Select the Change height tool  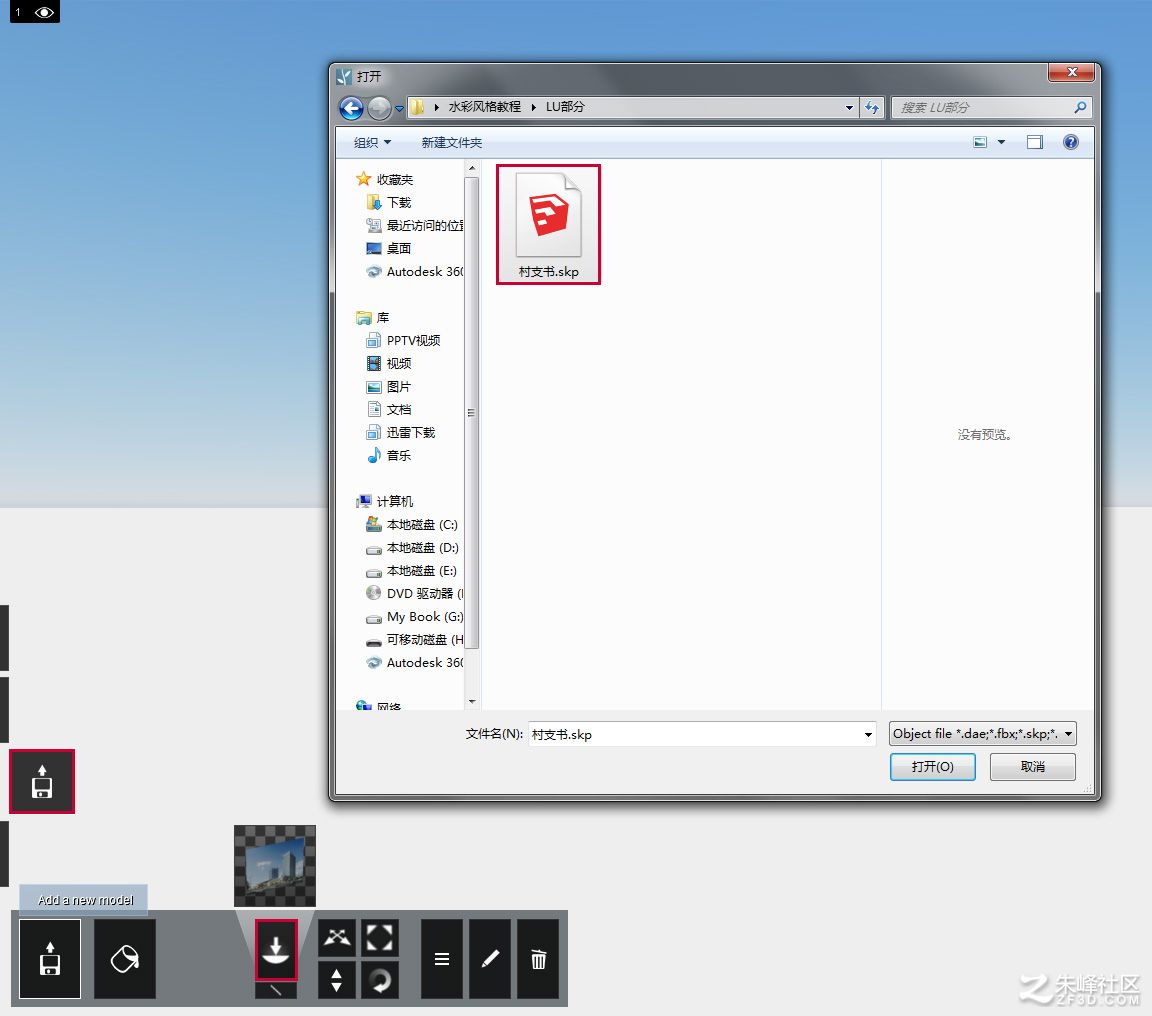point(337,980)
